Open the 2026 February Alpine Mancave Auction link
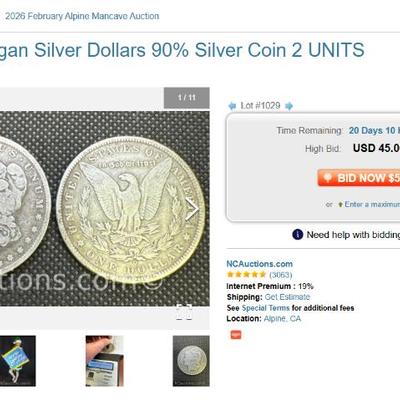 point(82,16)
